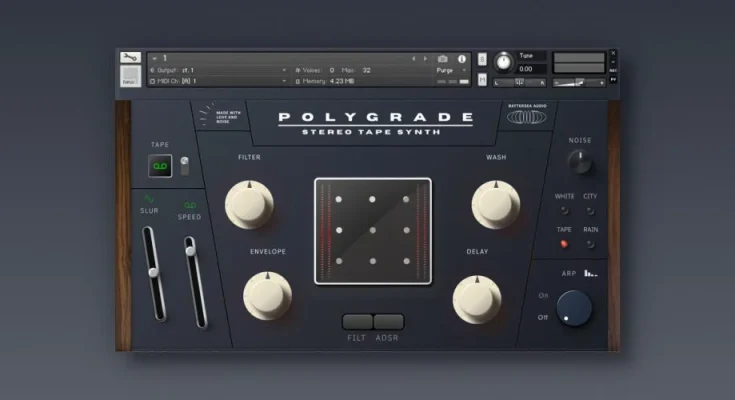735x400 pixels.
Task: Click the Slur slider handle
Action: coord(153,271)
